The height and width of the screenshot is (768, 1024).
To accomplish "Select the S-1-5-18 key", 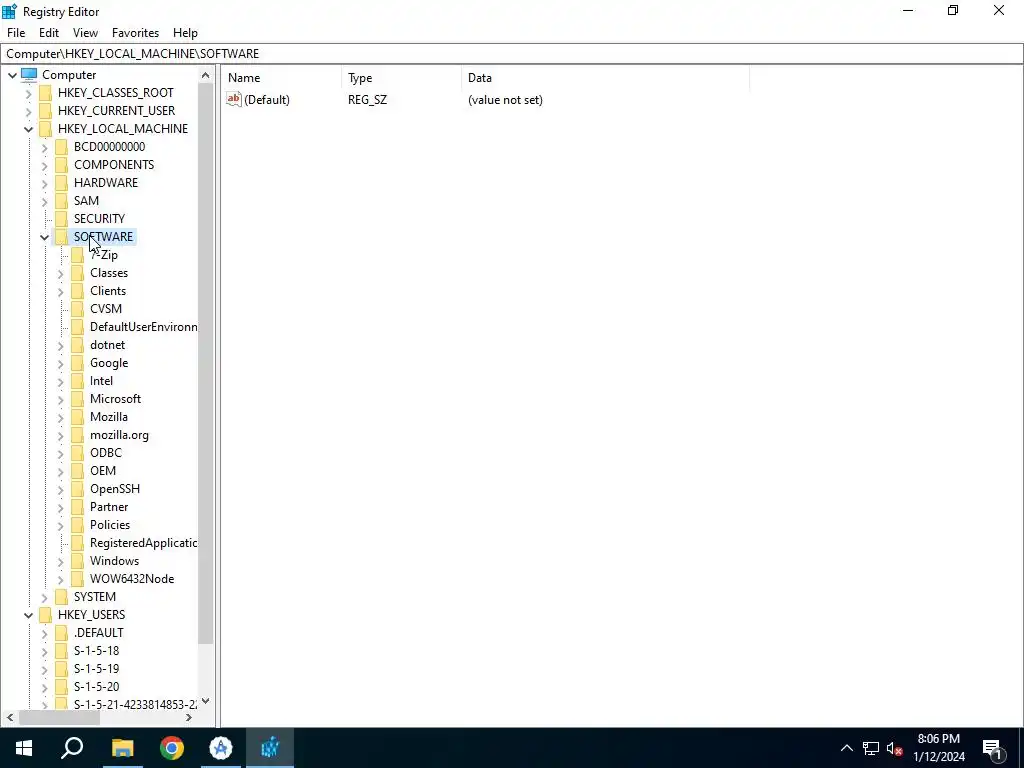I will (96, 650).
